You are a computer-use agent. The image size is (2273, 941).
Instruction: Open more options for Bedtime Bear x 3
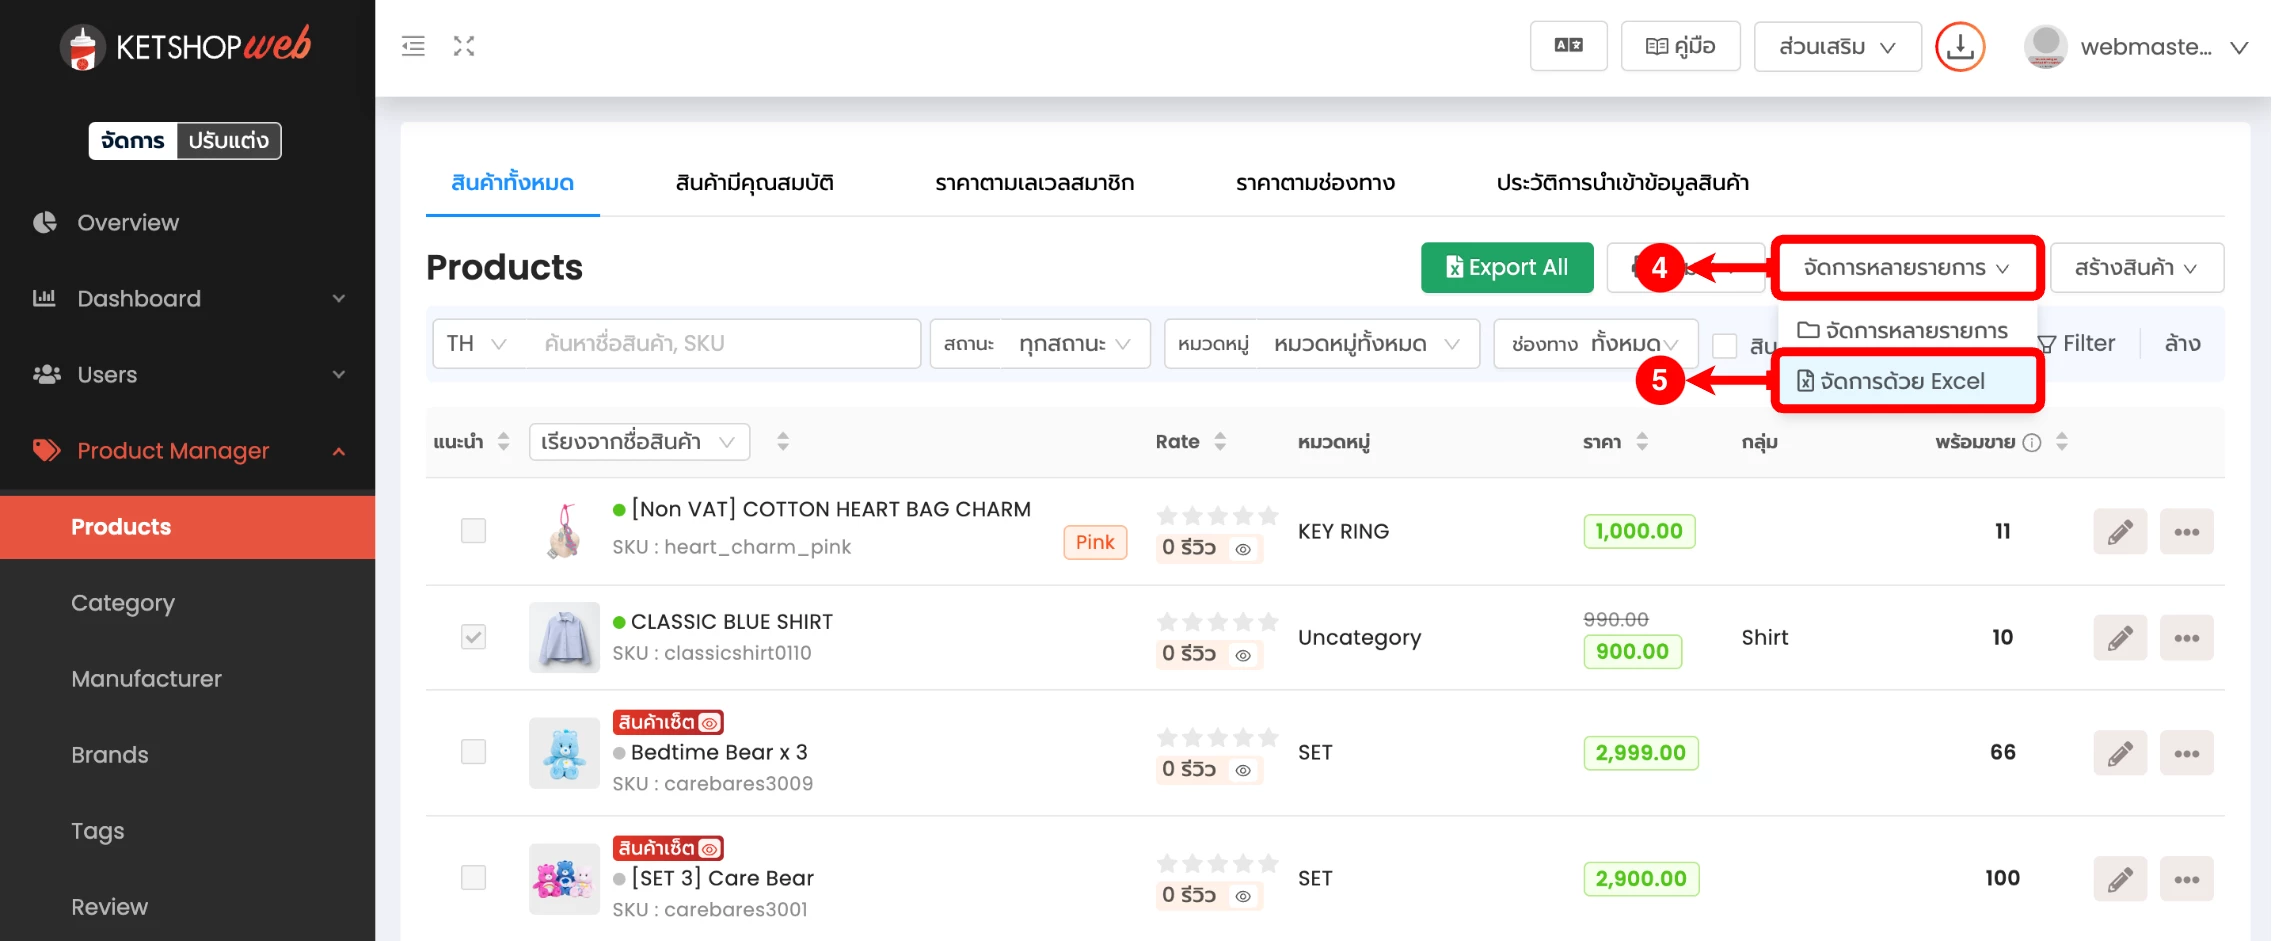[x=2186, y=753]
